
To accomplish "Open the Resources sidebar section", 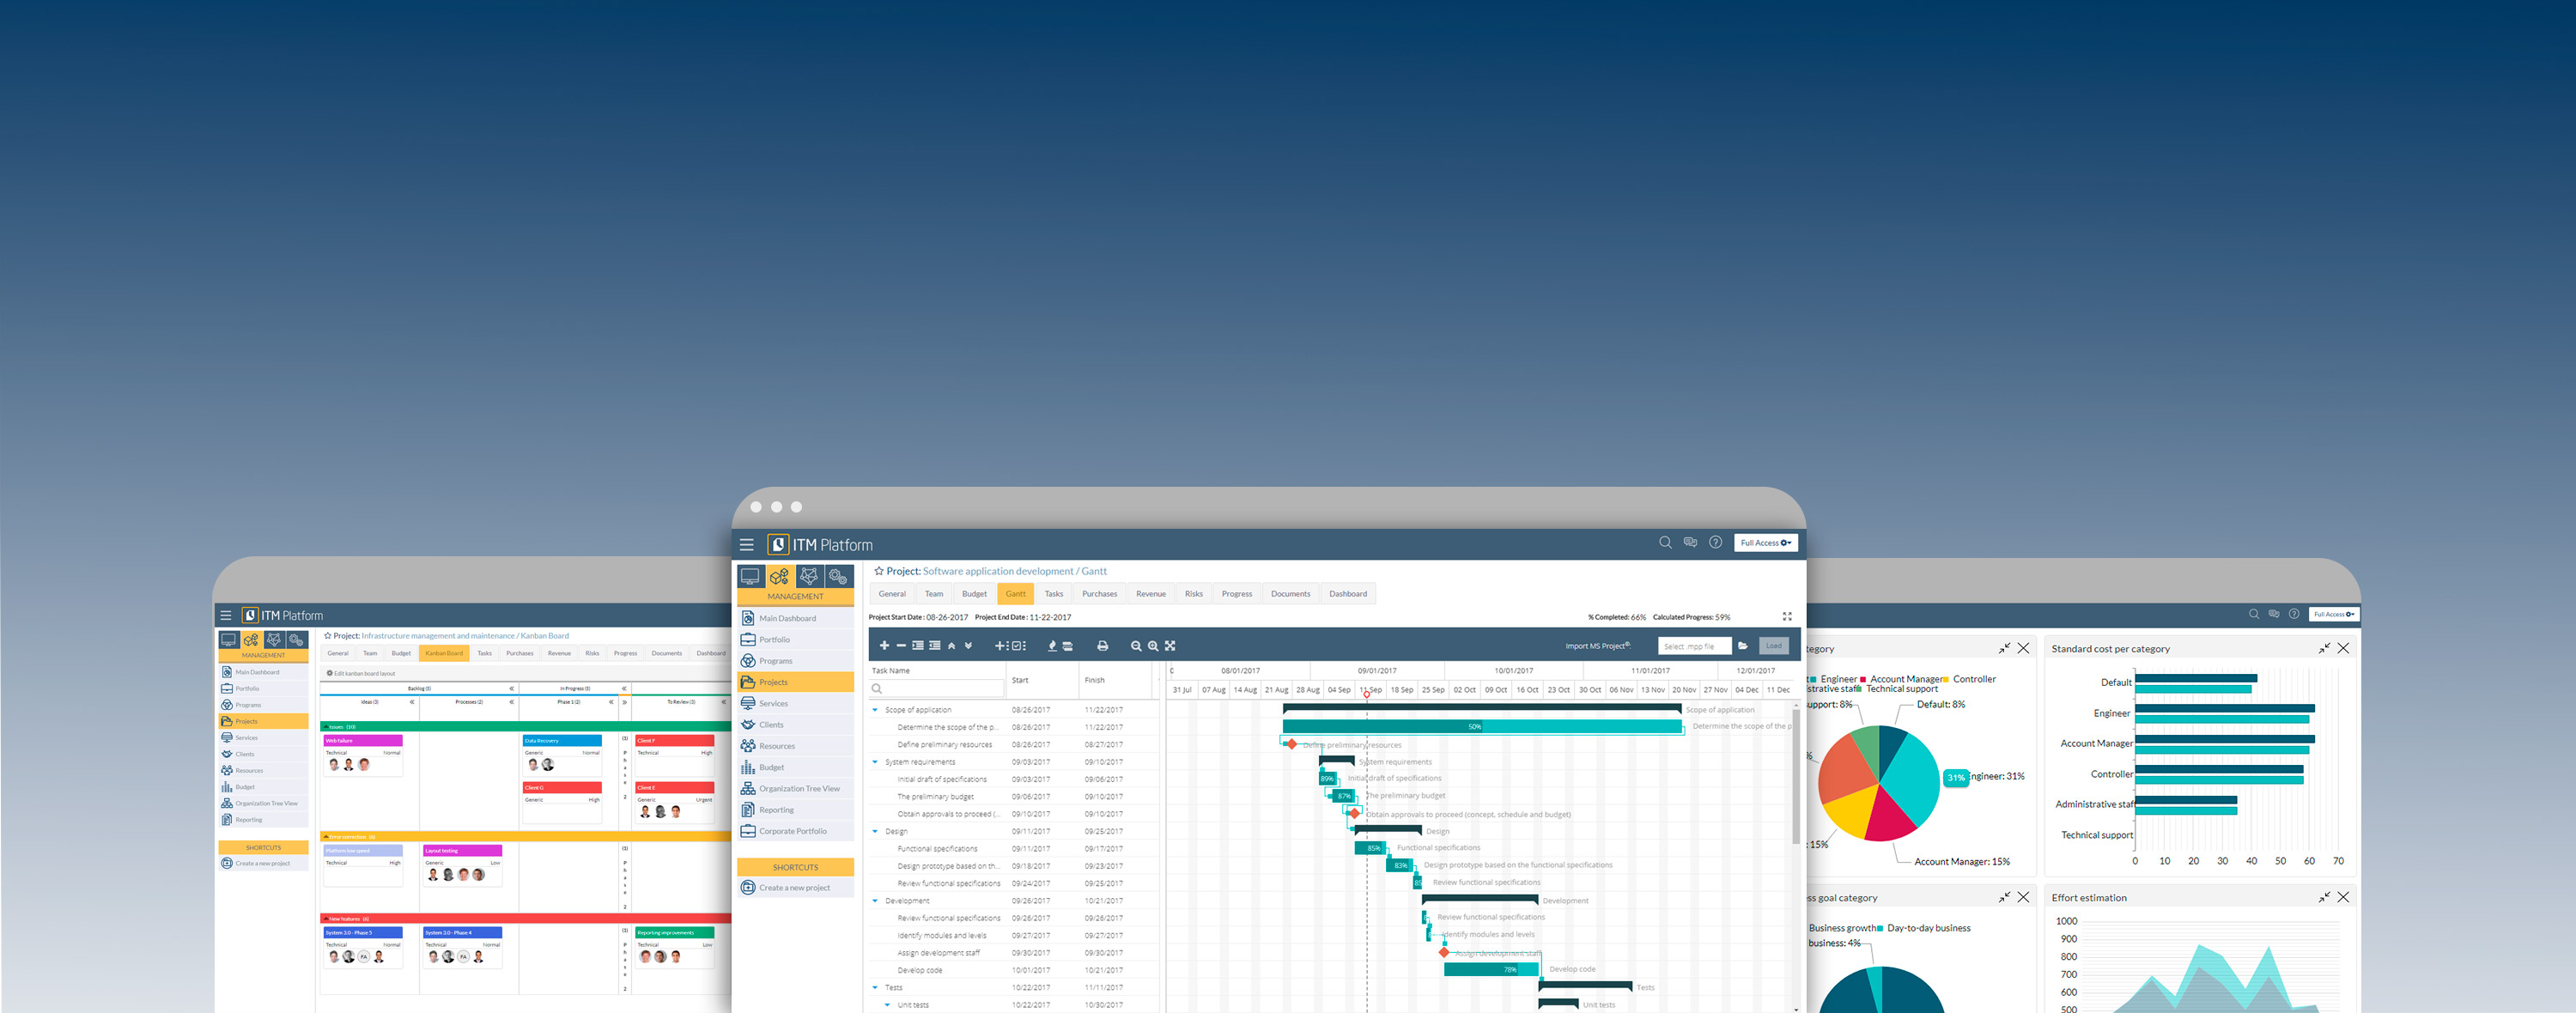I will 776,746.
